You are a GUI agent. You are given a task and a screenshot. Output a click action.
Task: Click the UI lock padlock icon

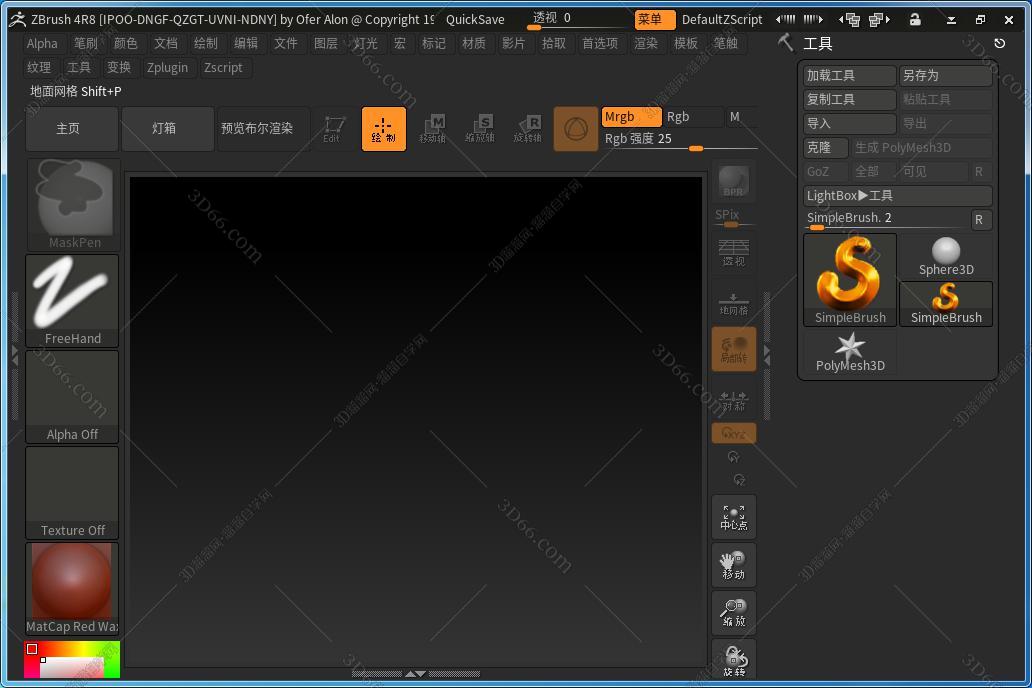pos(915,20)
